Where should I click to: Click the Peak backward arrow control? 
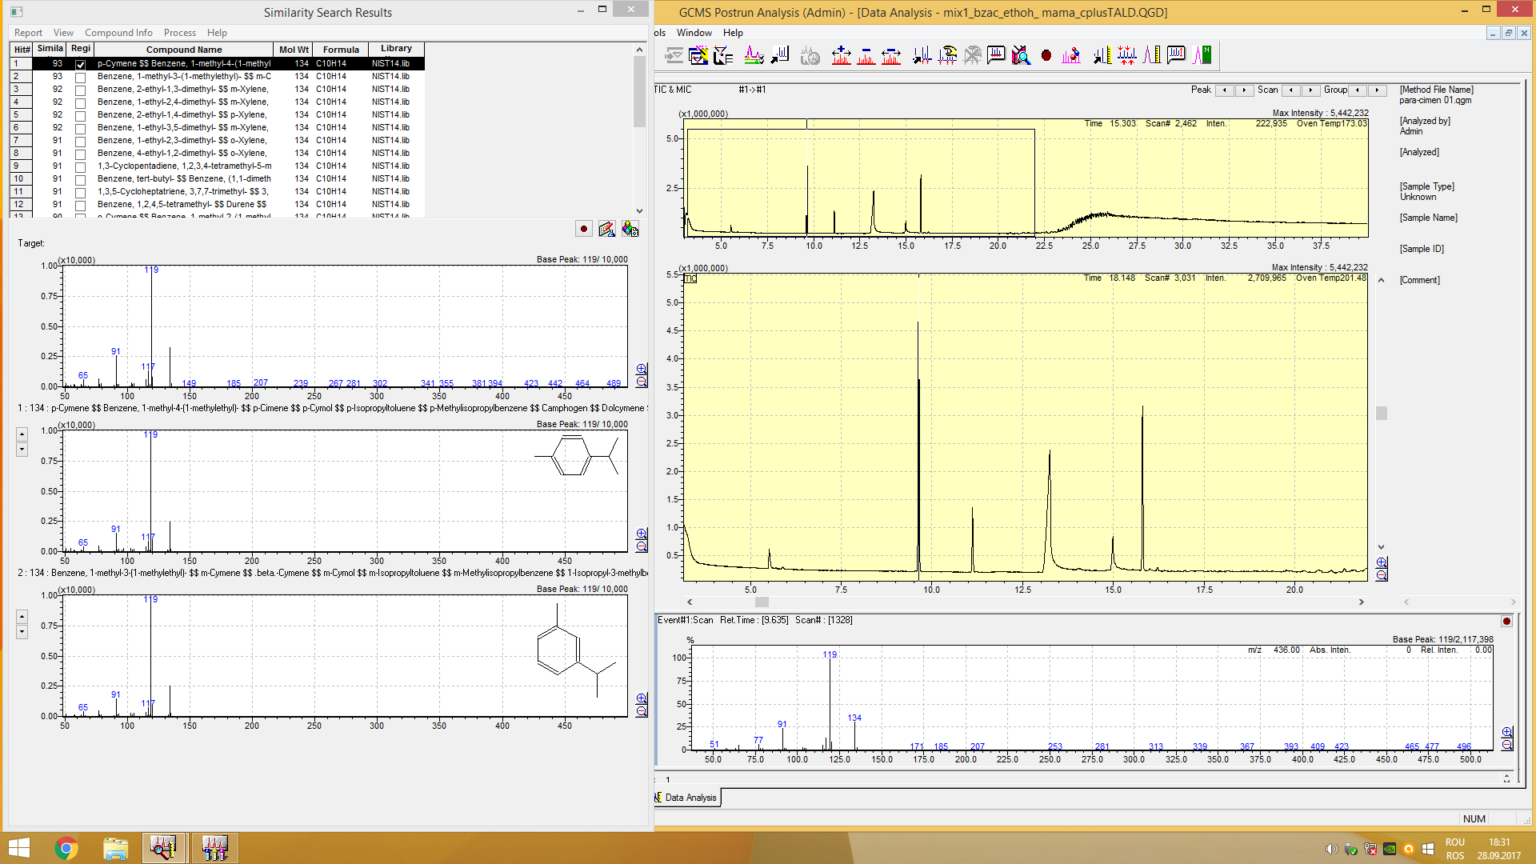1226,89
